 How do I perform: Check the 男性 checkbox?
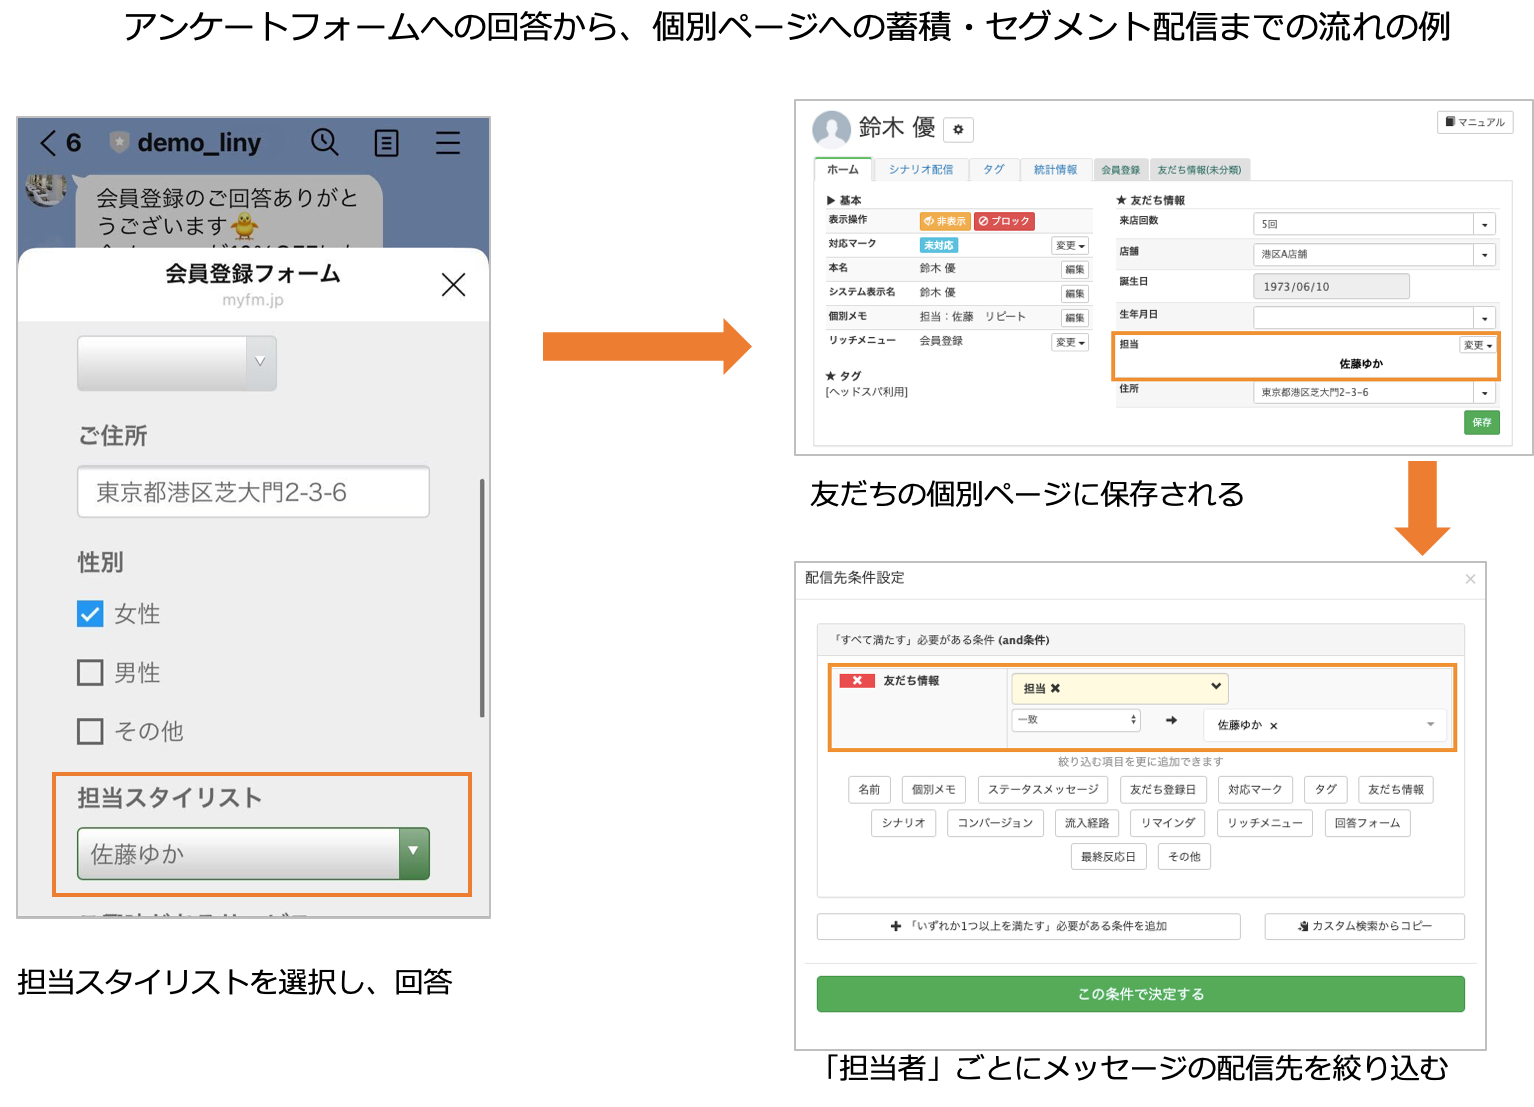click(90, 673)
